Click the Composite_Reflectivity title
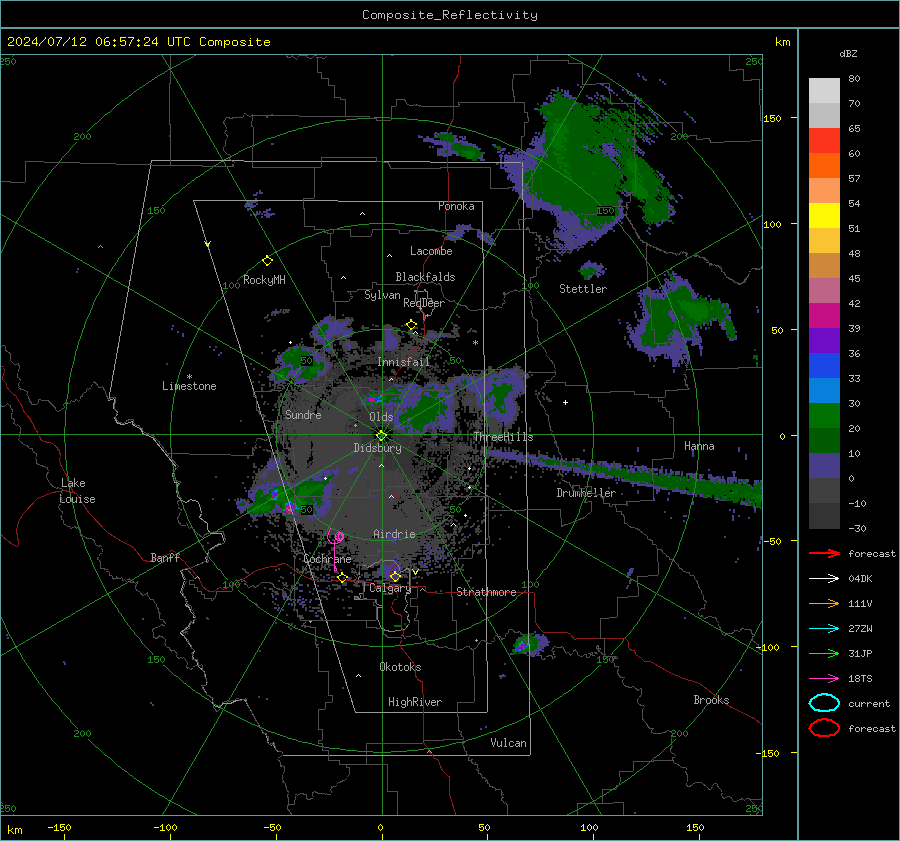 point(450,15)
